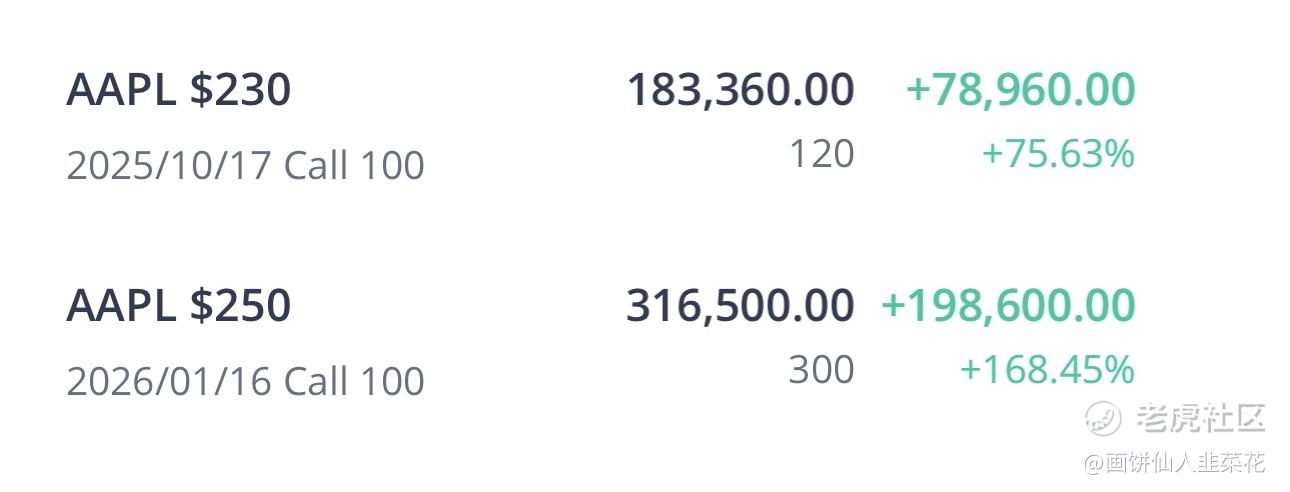Click the 2026/01/16 expiry date

(x=169, y=381)
